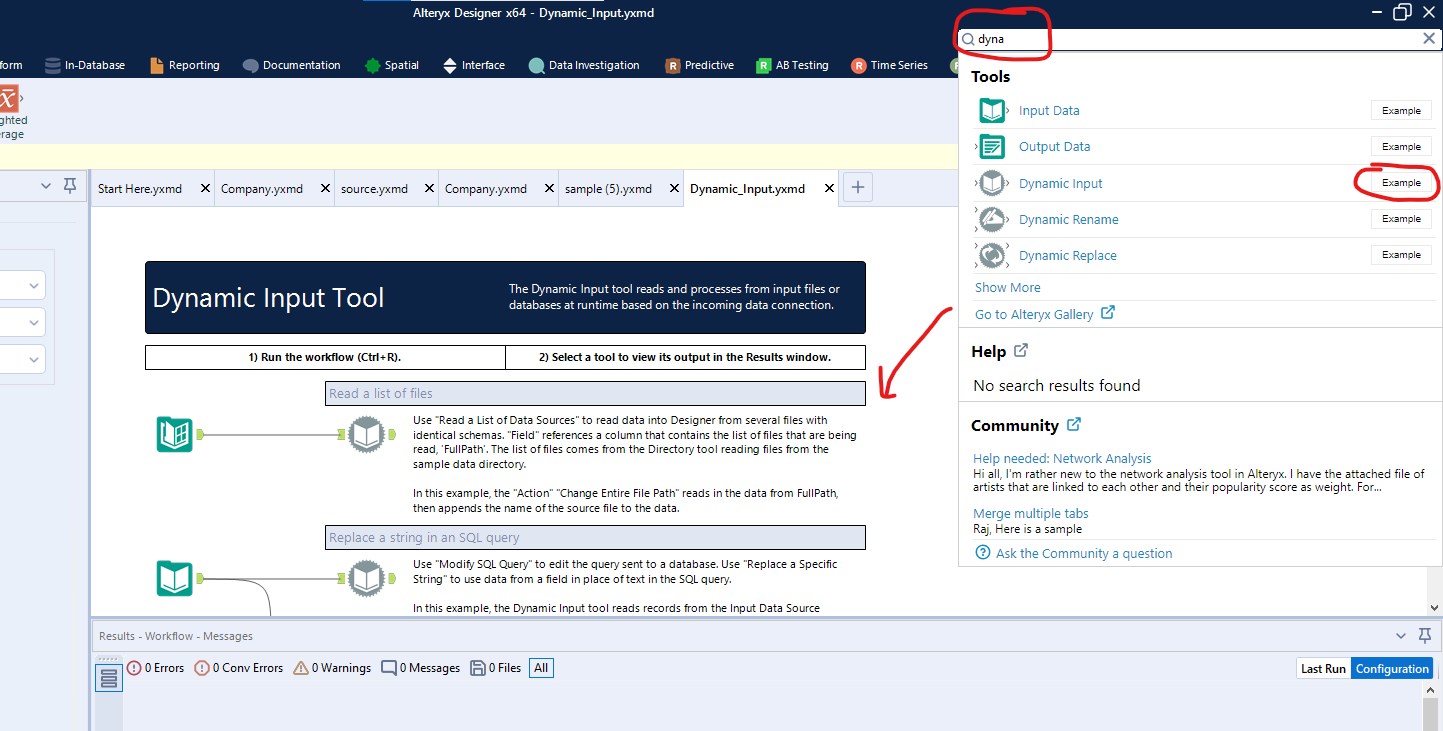Enable the All messages filter
Screen dimensions: 1443x731
coord(540,667)
